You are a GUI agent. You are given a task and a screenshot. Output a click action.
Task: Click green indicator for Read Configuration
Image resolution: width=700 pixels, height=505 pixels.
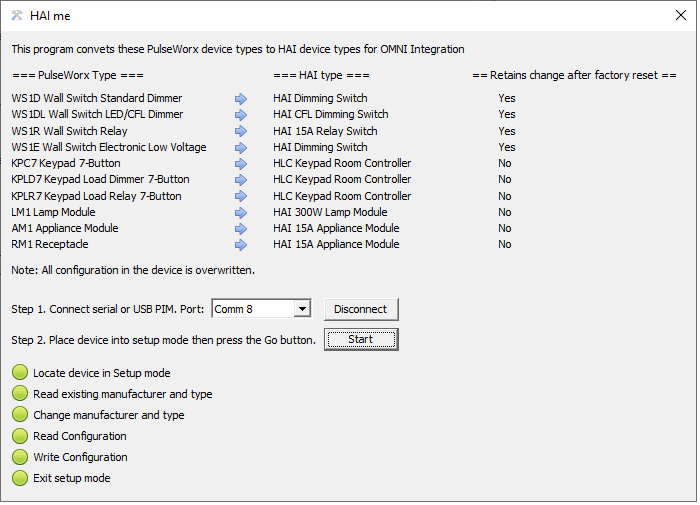click(x=20, y=436)
